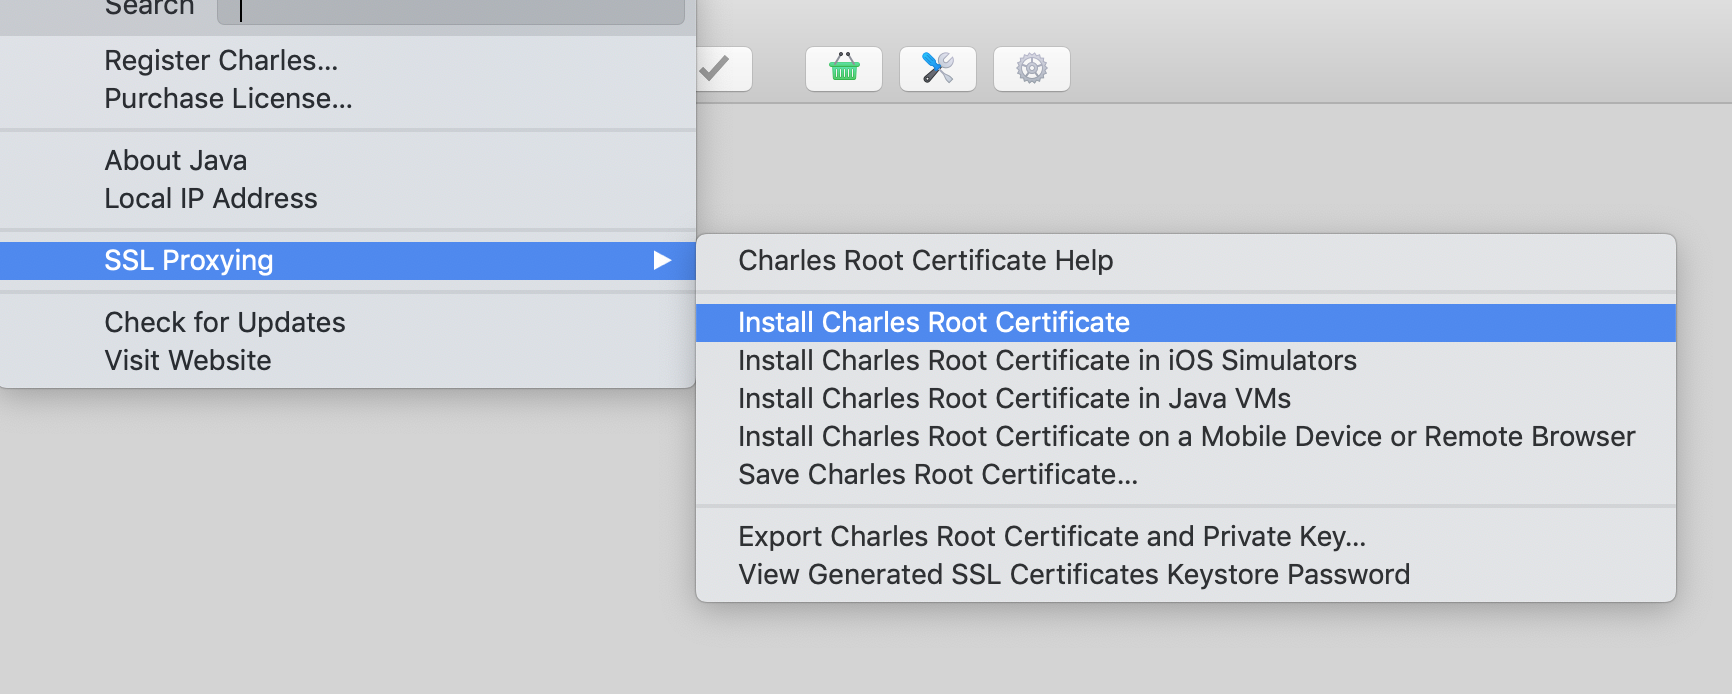Click Install Charles Root Certificate
The image size is (1732, 694).
(x=1186, y=323)
